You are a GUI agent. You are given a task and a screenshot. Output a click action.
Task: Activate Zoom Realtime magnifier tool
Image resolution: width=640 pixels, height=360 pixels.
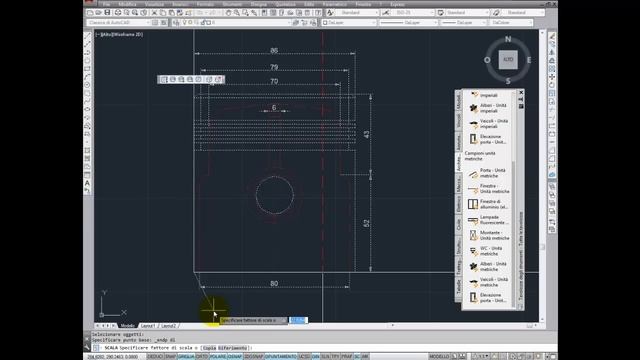click(x=237, y=13)
